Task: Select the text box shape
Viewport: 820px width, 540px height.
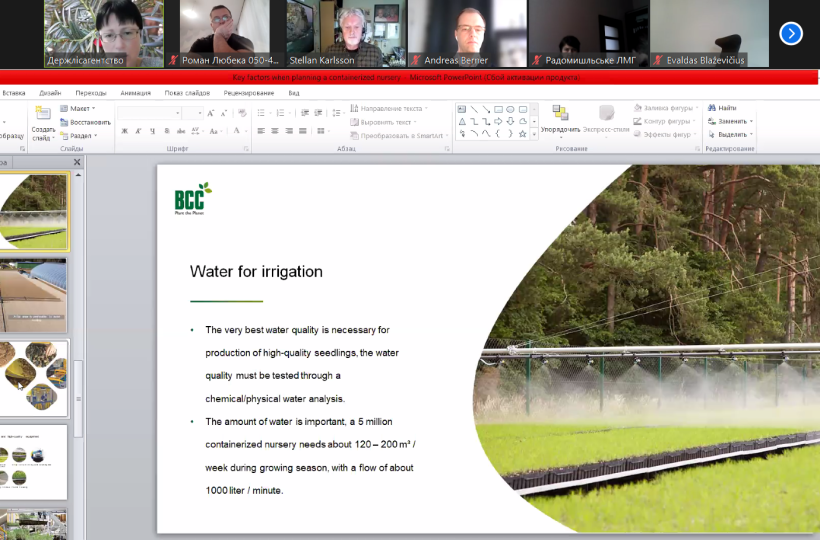Action: pyautogui.click(x=462, y=109)
